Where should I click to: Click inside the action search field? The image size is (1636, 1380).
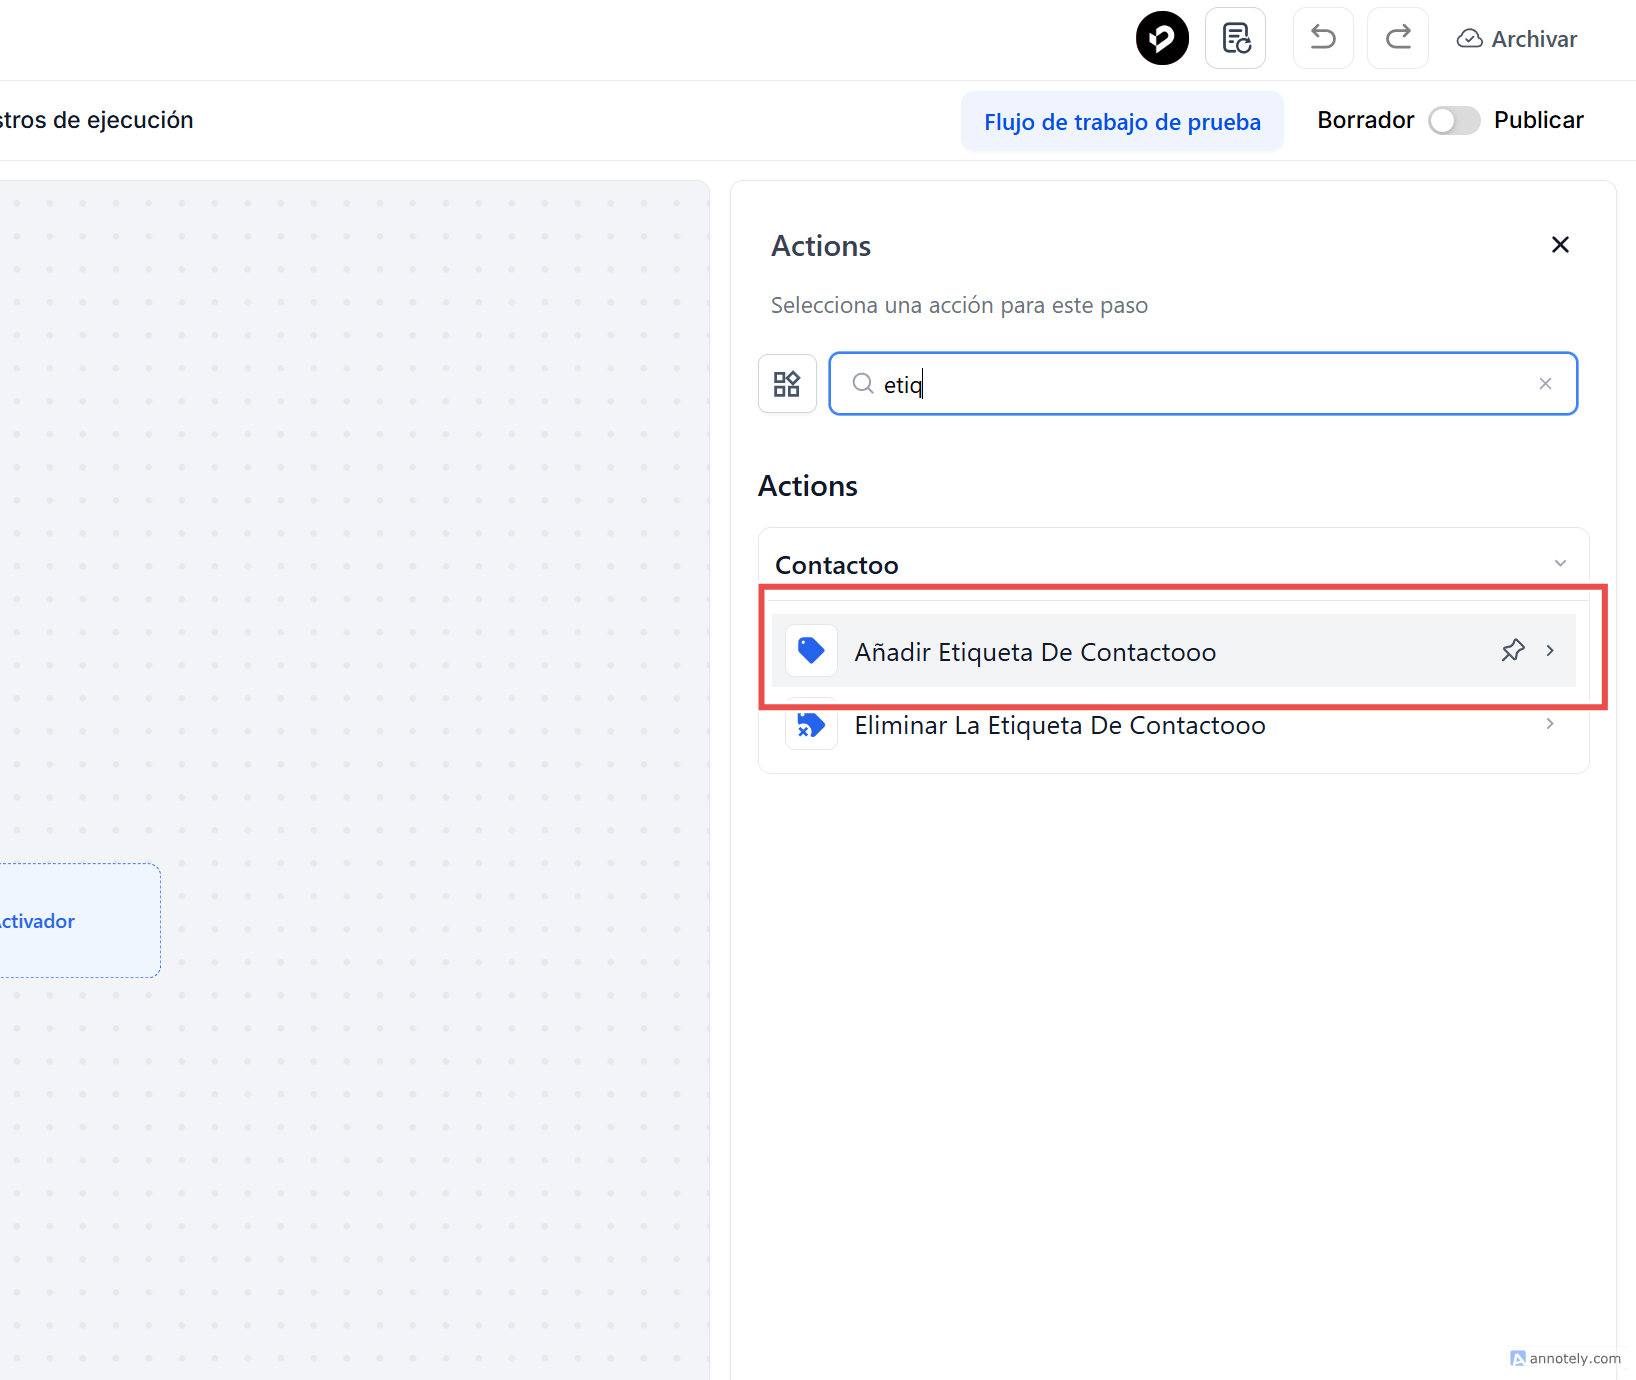point(1200,384)
